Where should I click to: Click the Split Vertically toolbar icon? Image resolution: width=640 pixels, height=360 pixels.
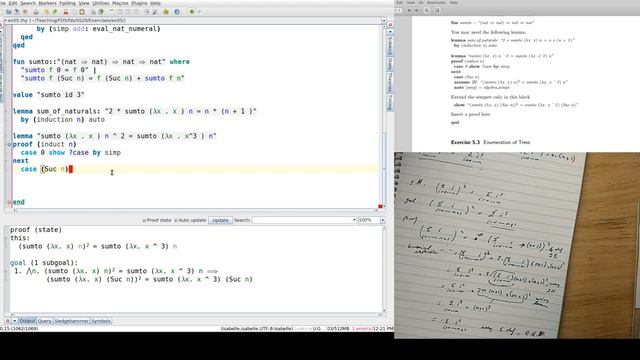[x=136, y=12]
